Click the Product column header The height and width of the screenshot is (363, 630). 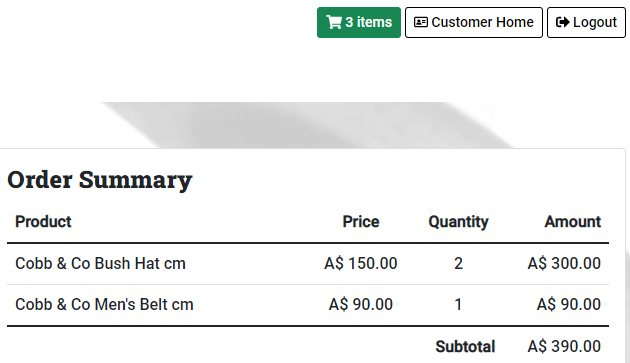[43, 221]
